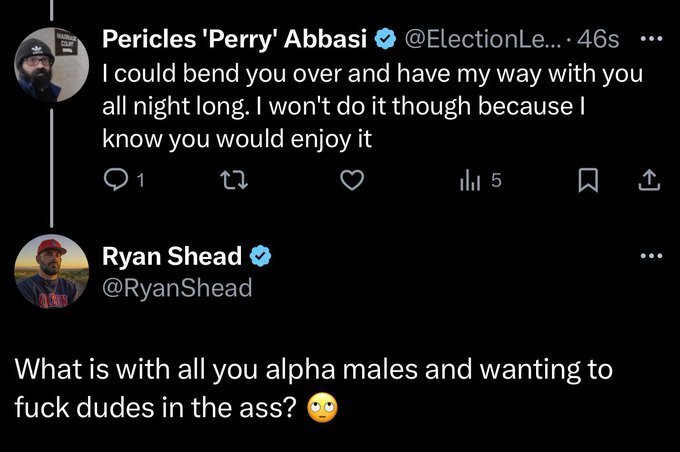Screen dimensions: 680x452
Task: Open Perry Abbasi's profile picture
Action: click(53, 68)
